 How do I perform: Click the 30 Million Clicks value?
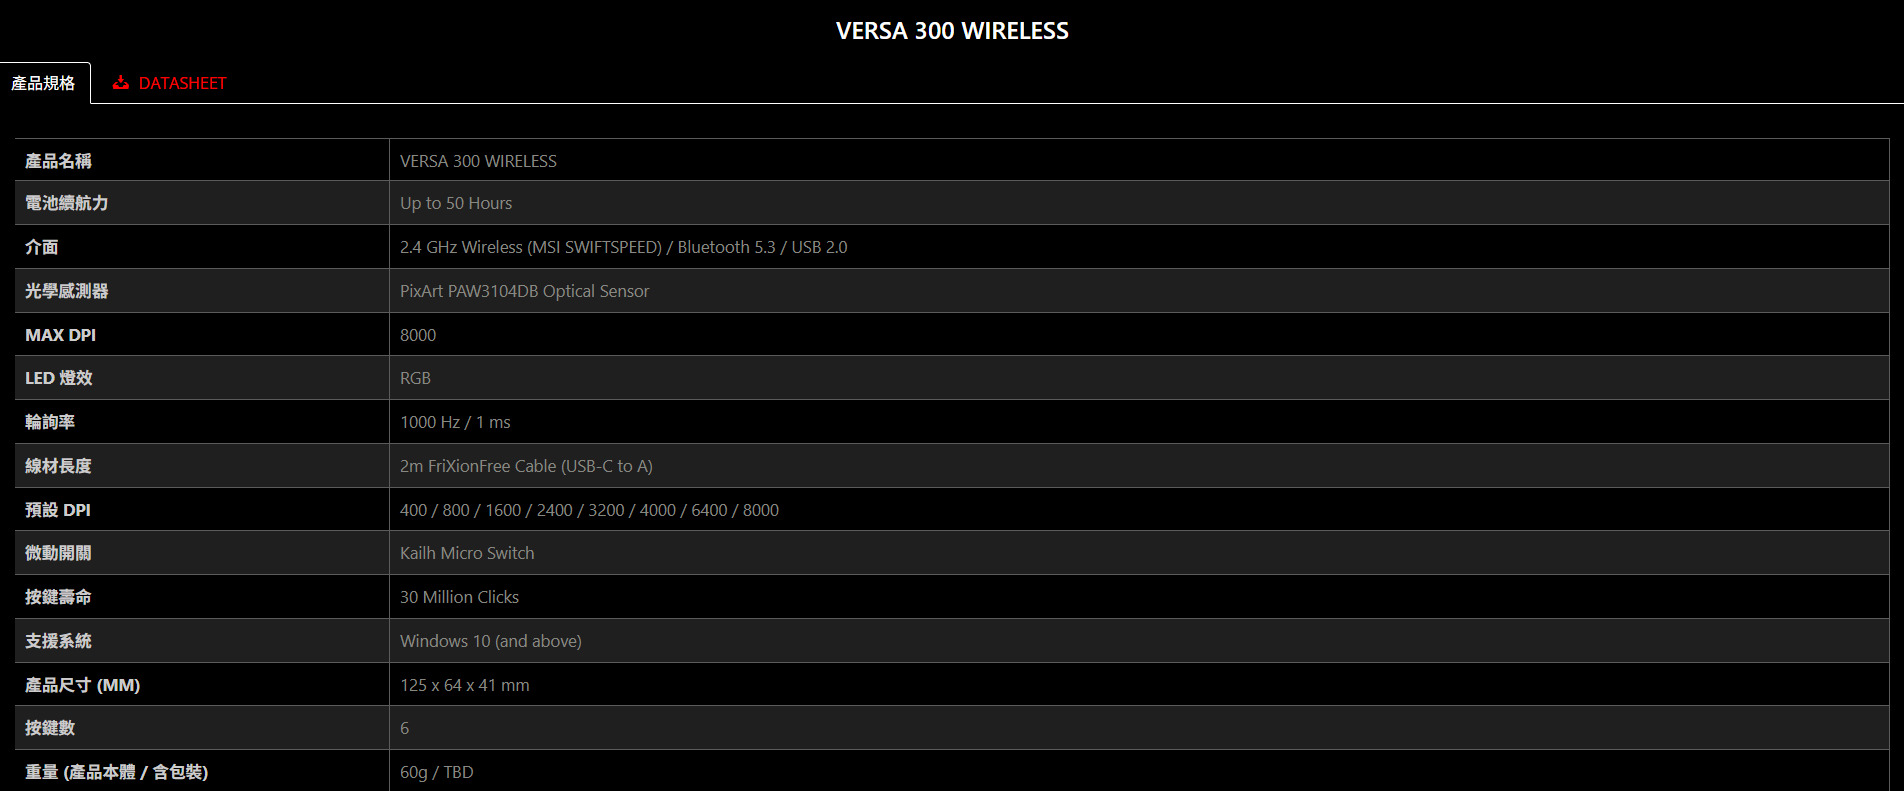point(459,597)
